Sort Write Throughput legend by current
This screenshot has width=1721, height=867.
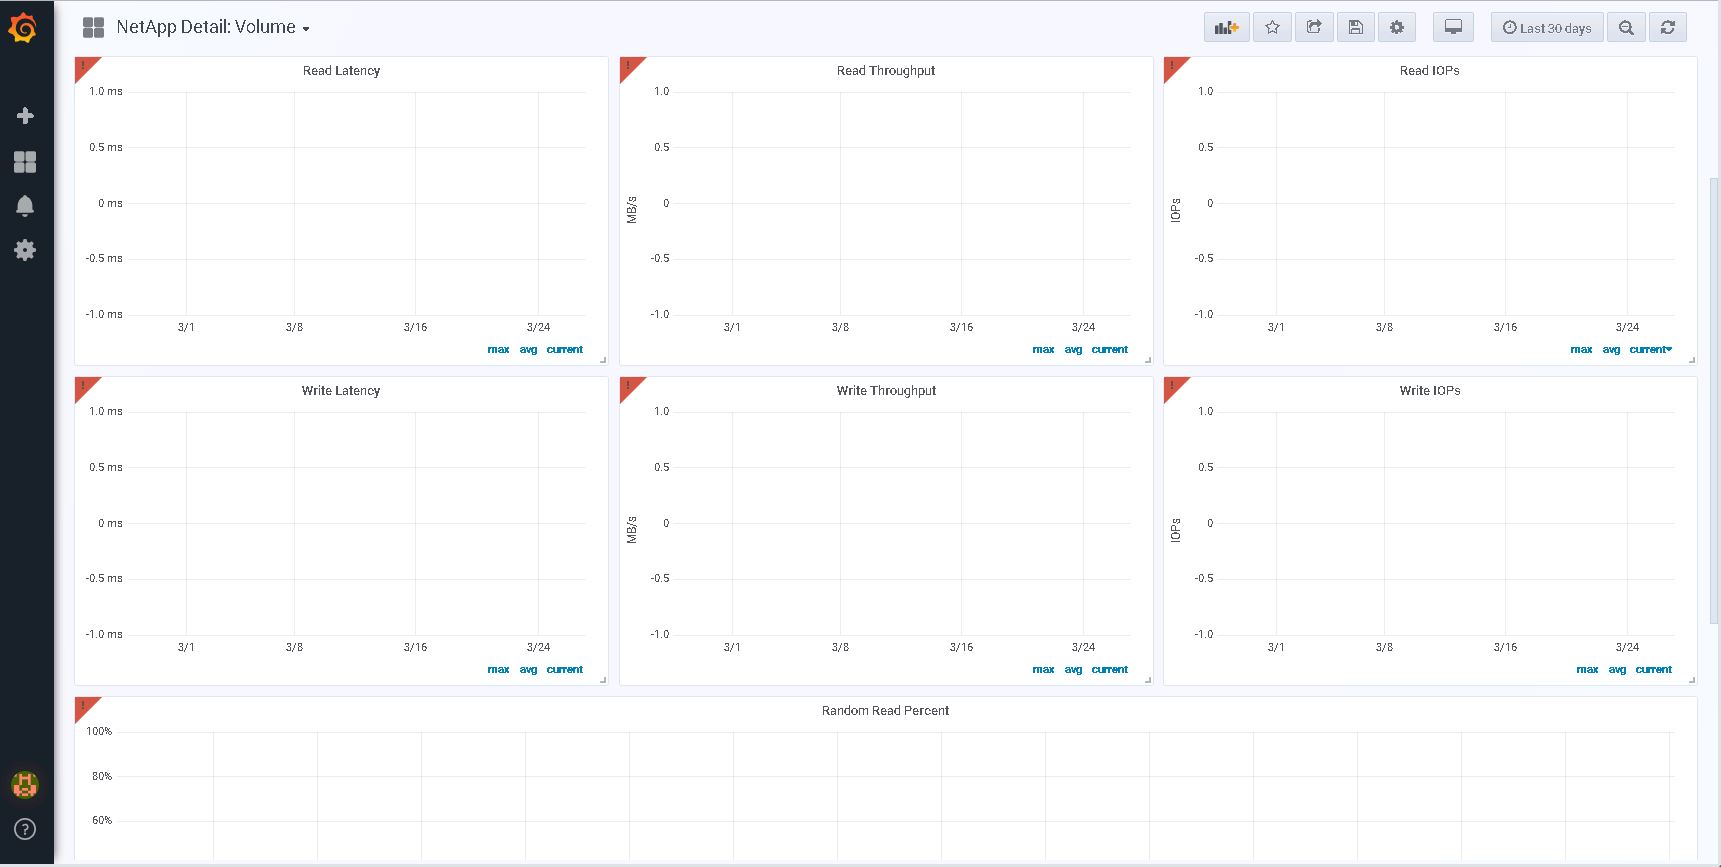[x=1110, y=670]
